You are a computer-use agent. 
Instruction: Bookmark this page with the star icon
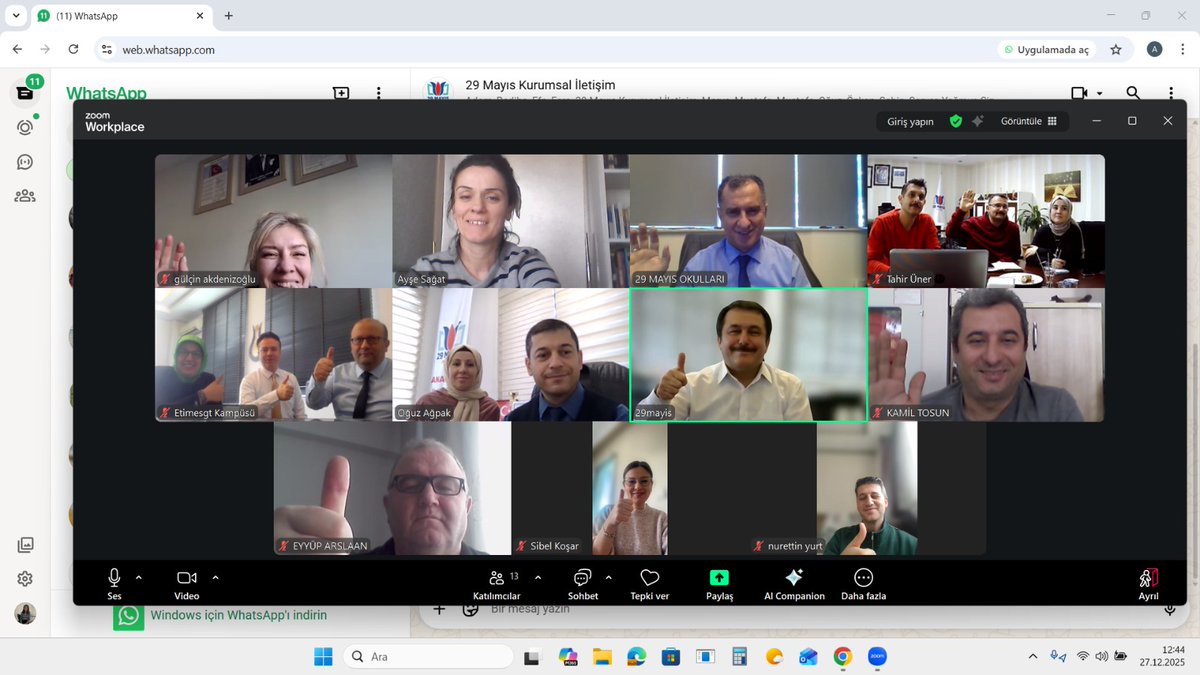click(1116, 49)
